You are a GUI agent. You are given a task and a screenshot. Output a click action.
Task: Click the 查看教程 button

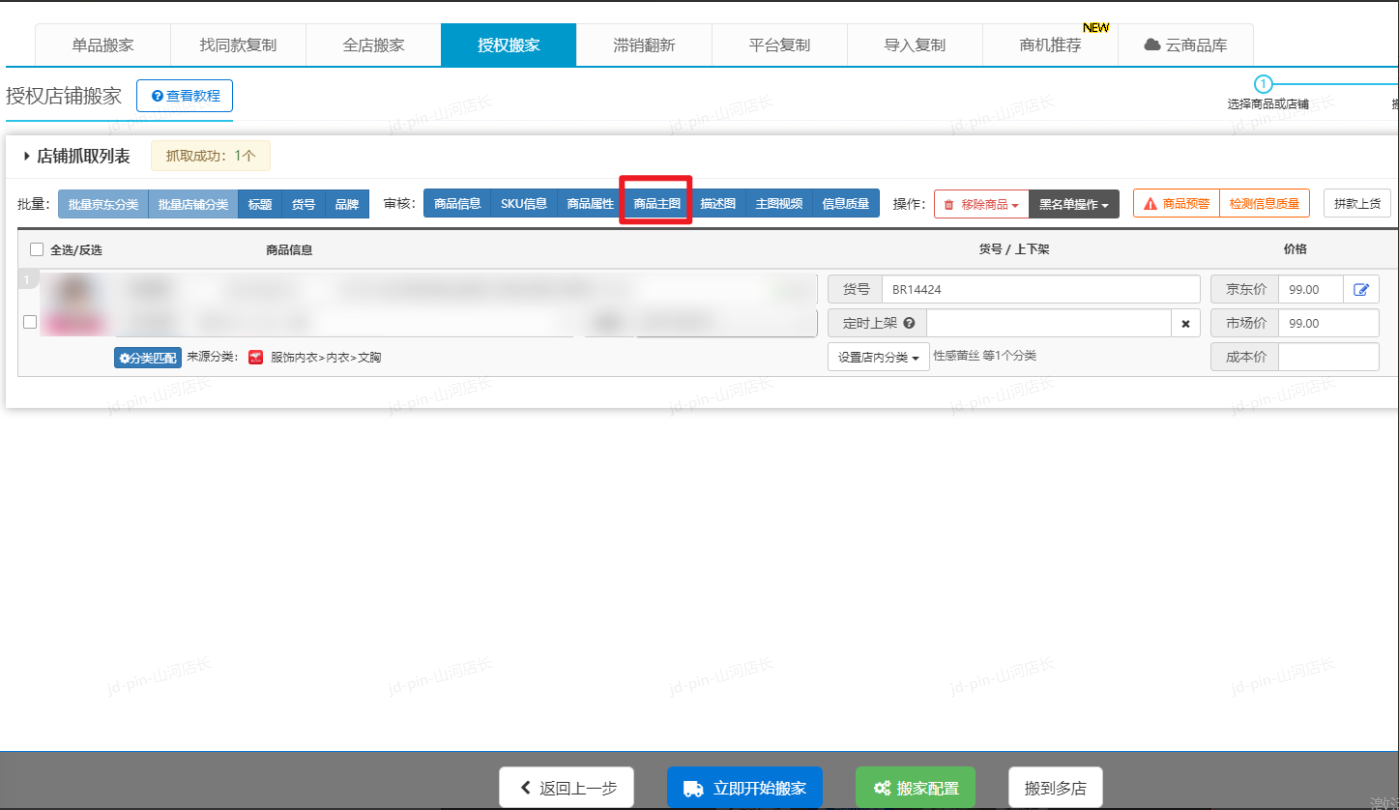(x=185, y=96)
